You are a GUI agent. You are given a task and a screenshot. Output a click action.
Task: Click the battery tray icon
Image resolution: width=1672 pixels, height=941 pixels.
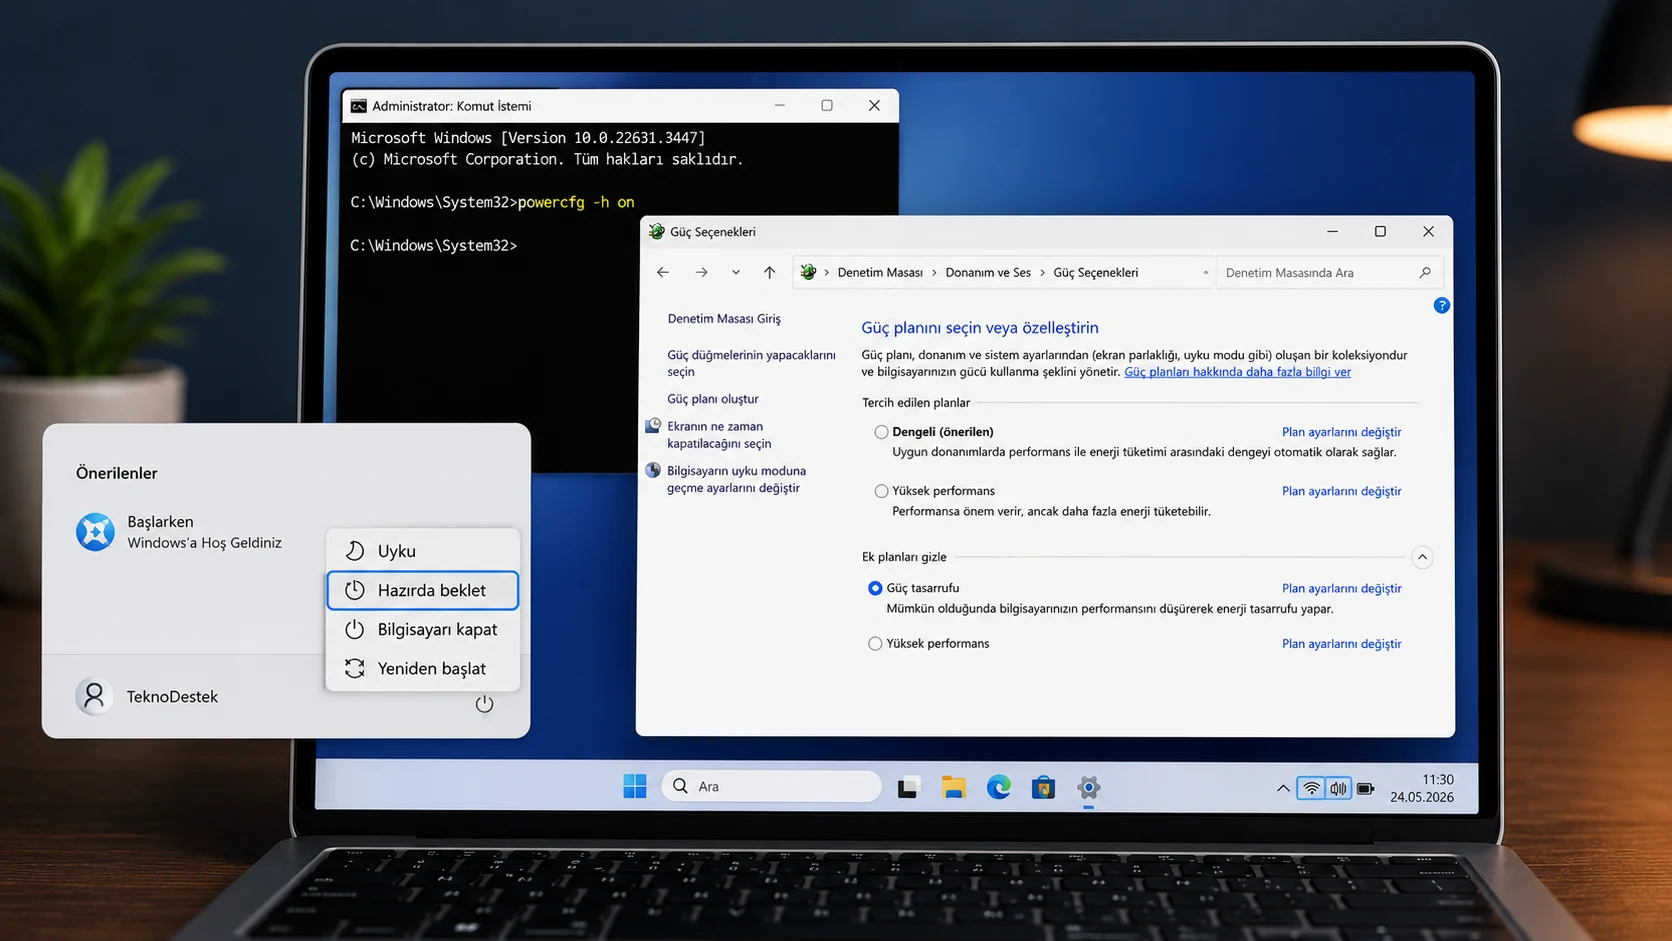[1365, 789]
